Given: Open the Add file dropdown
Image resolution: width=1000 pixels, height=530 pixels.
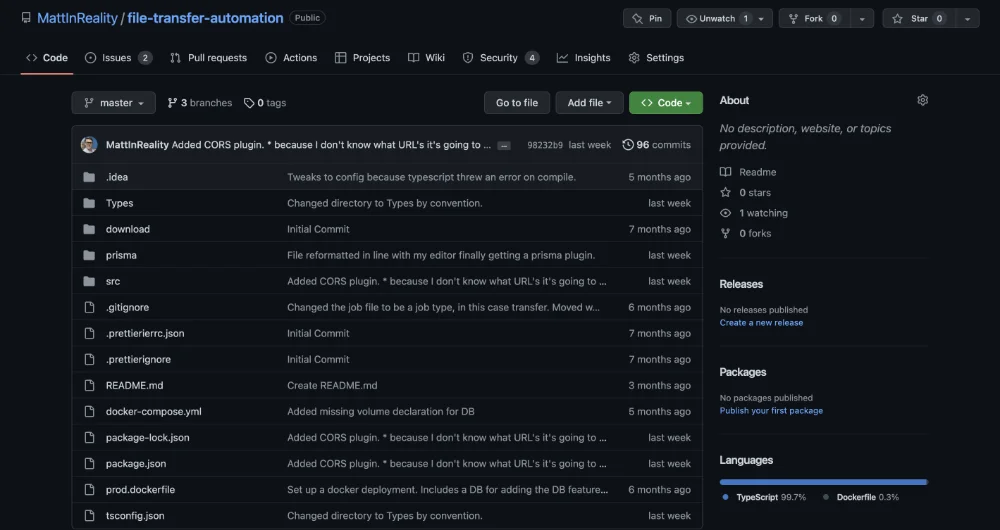Looking at the screenshot, I should pos(589,103).
